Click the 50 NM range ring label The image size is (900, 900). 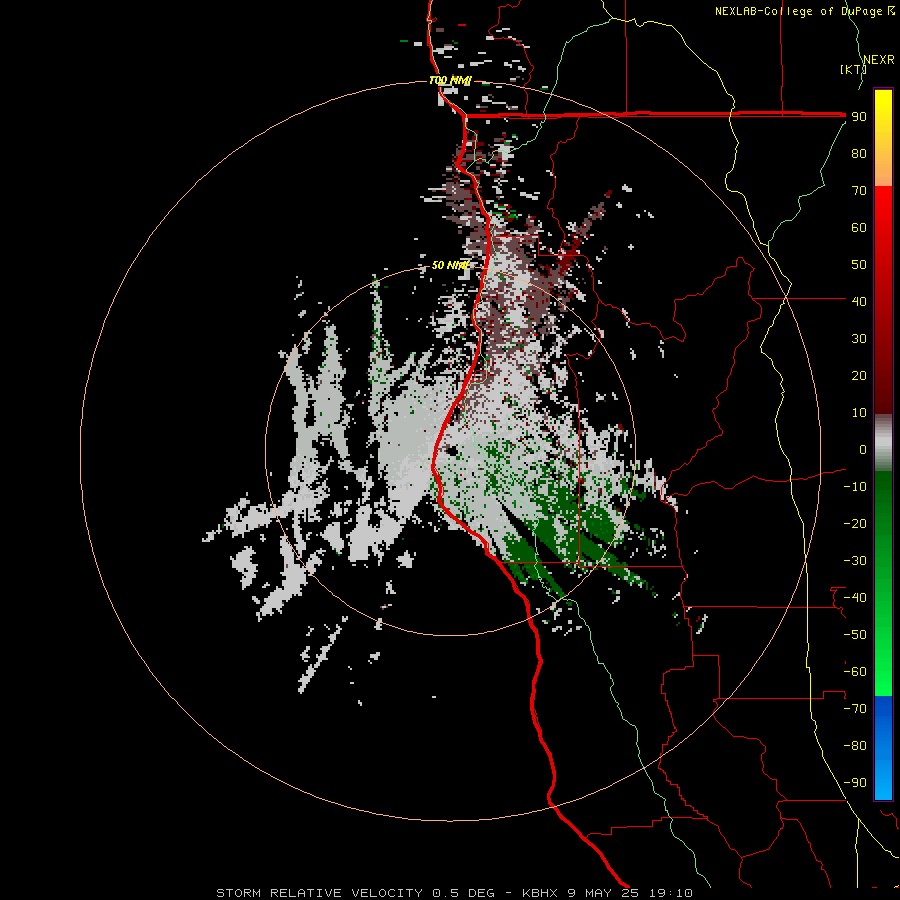(x=450, y=265)
